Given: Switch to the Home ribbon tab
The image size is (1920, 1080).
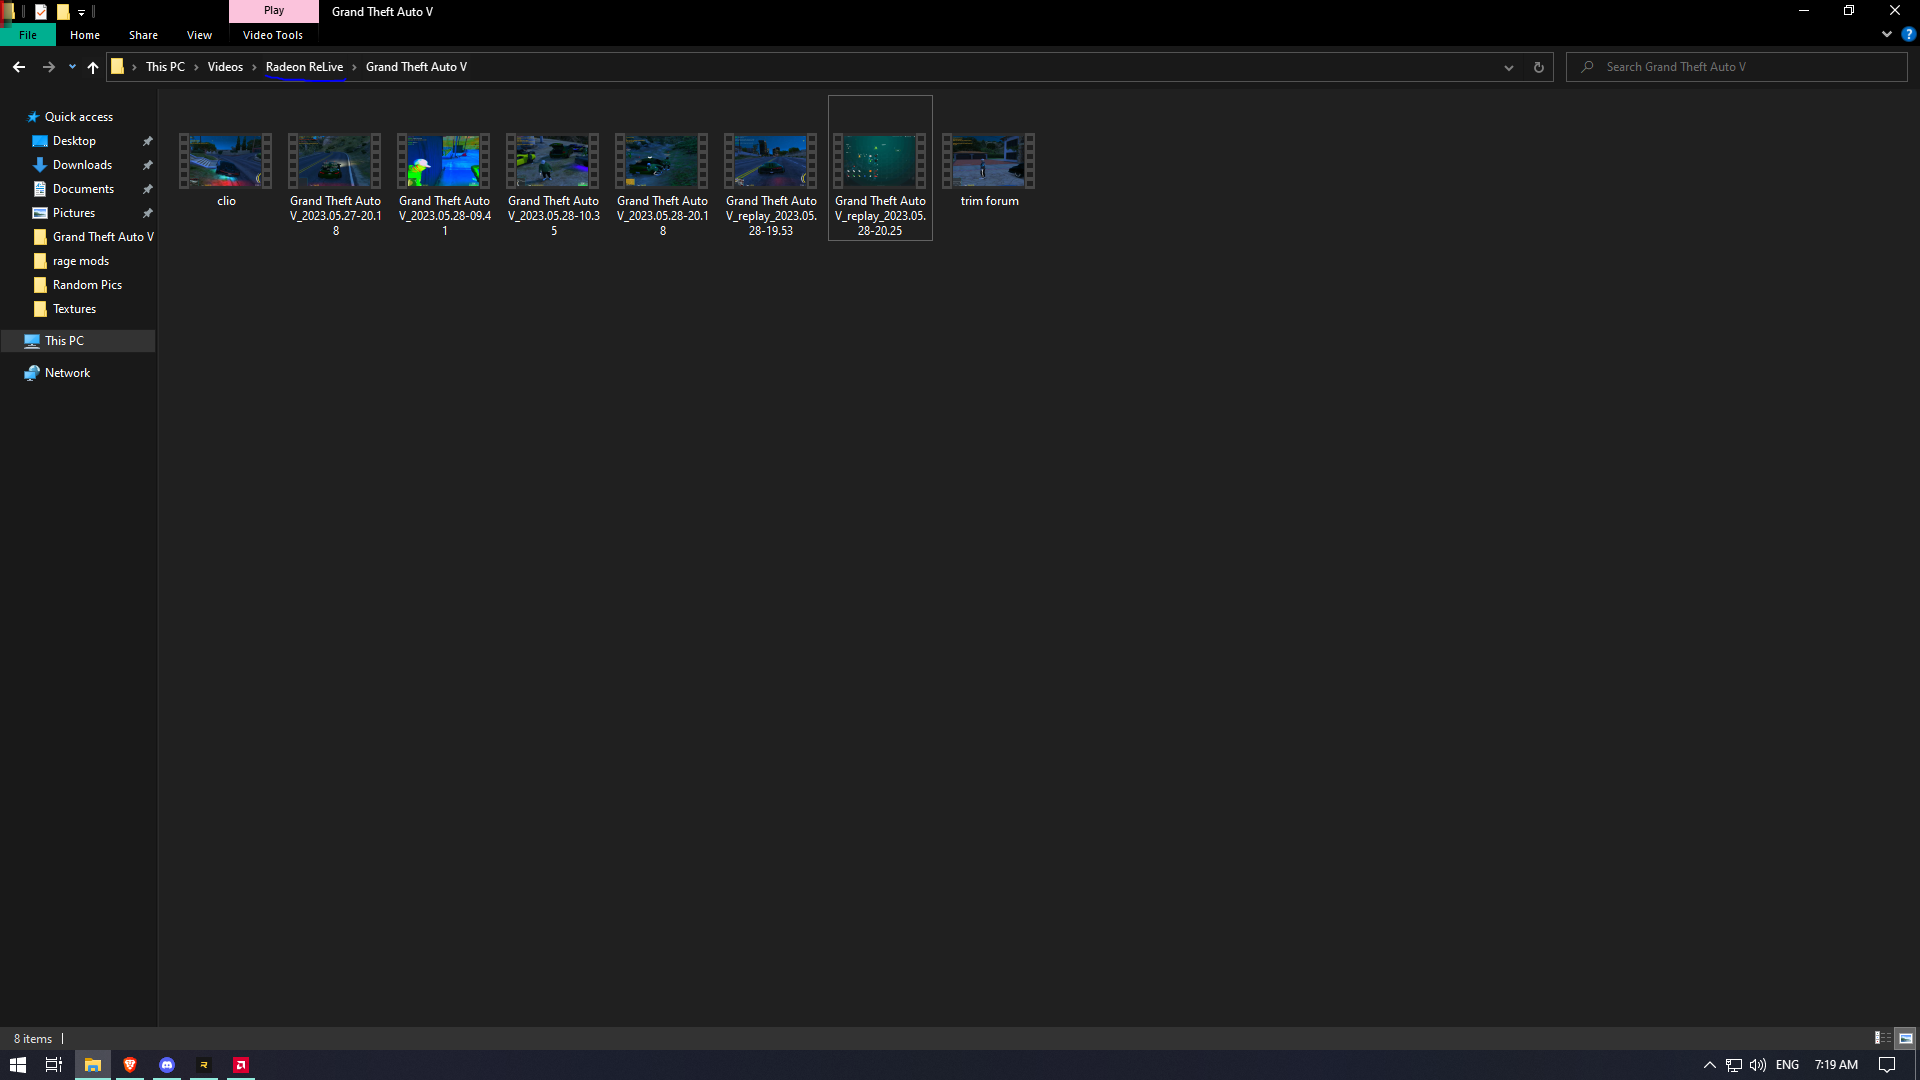Looking at the screenshot, I should tap(85, 35).
